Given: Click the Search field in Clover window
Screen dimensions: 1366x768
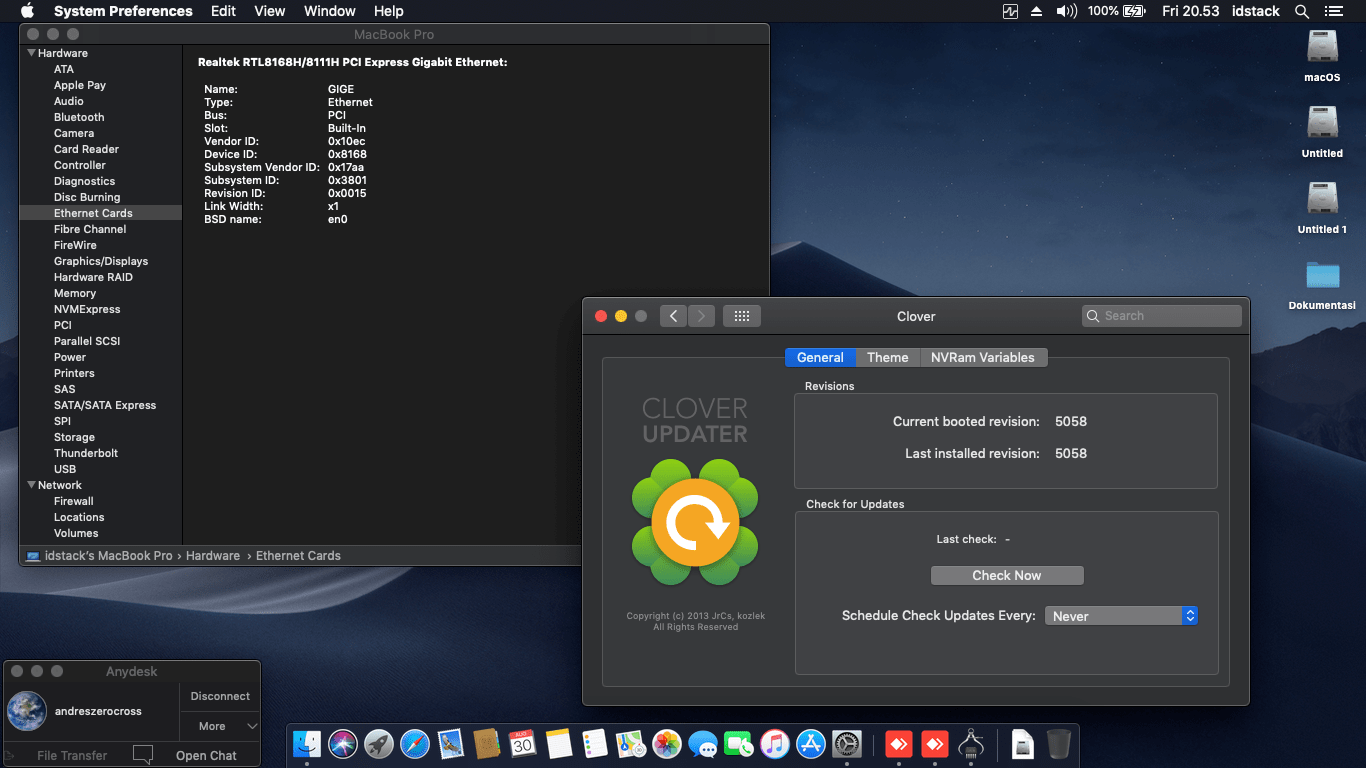Looking at the screenshot, I should 1162,316.
